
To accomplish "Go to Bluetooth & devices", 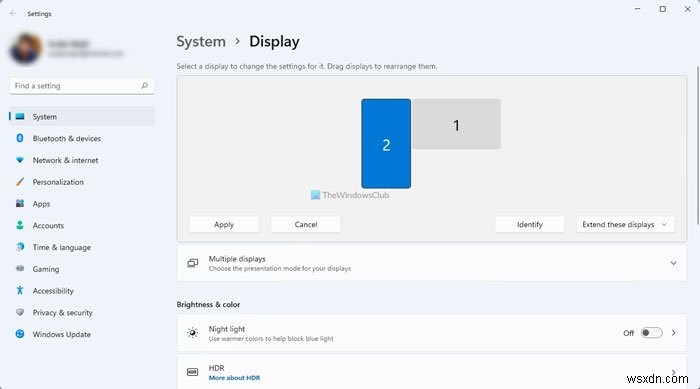I will (82, 138).
